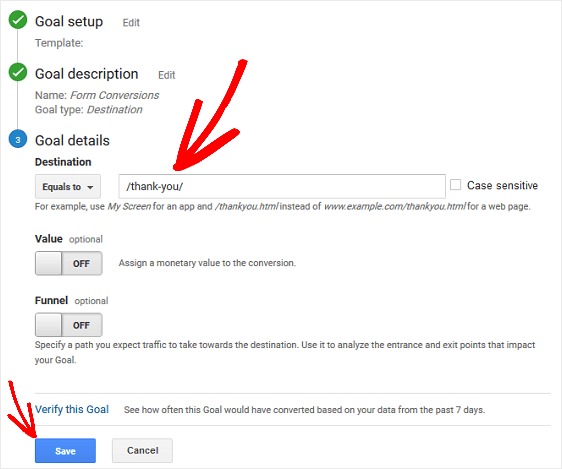Screen dimensions: 562x469
Task: Click the Verify this Goal link
Action: (72, 409)
